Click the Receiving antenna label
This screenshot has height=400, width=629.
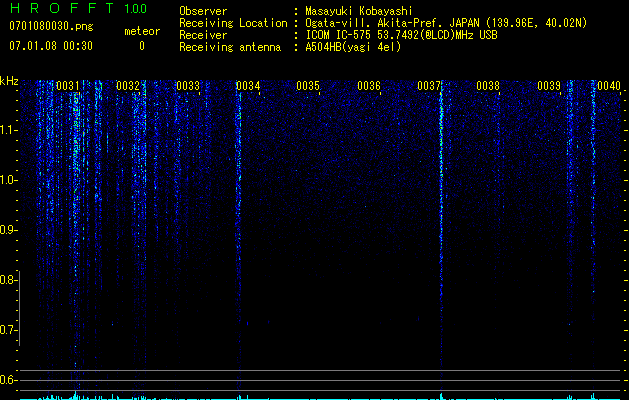point(230,47)
